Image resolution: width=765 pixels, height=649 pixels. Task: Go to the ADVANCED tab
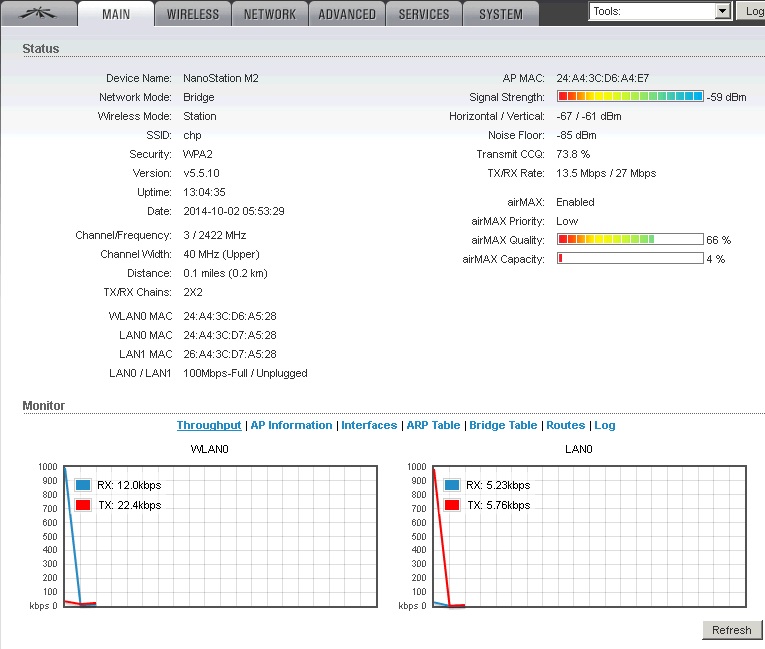[347, 14]
